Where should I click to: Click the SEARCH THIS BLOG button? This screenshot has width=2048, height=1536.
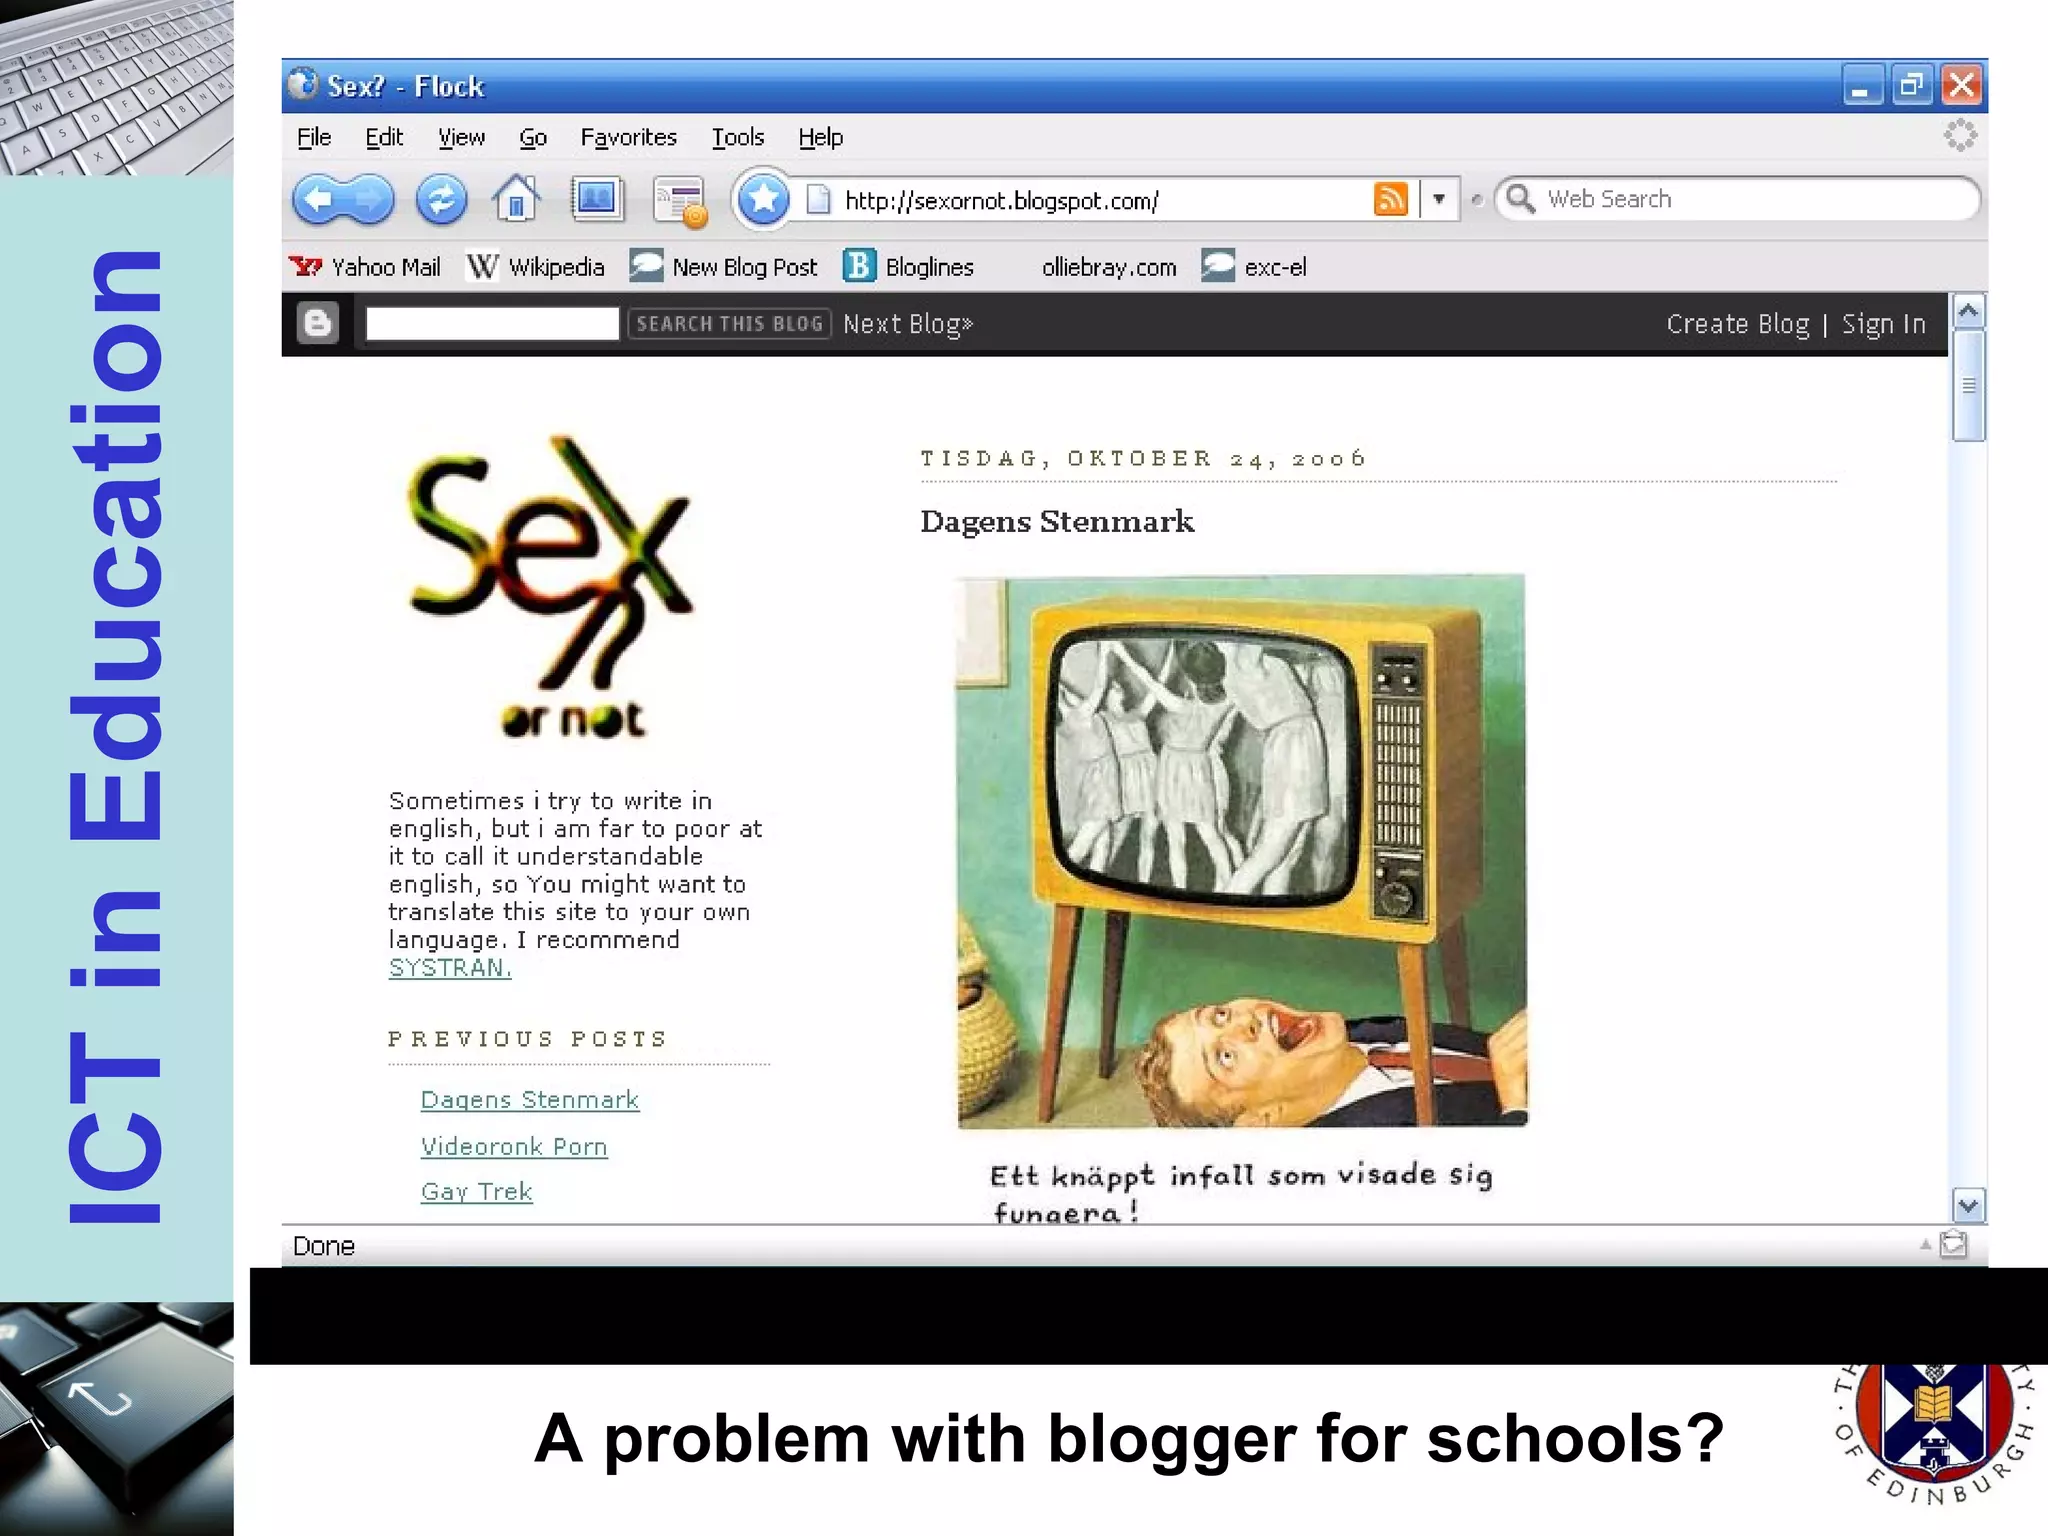point(729,323)
